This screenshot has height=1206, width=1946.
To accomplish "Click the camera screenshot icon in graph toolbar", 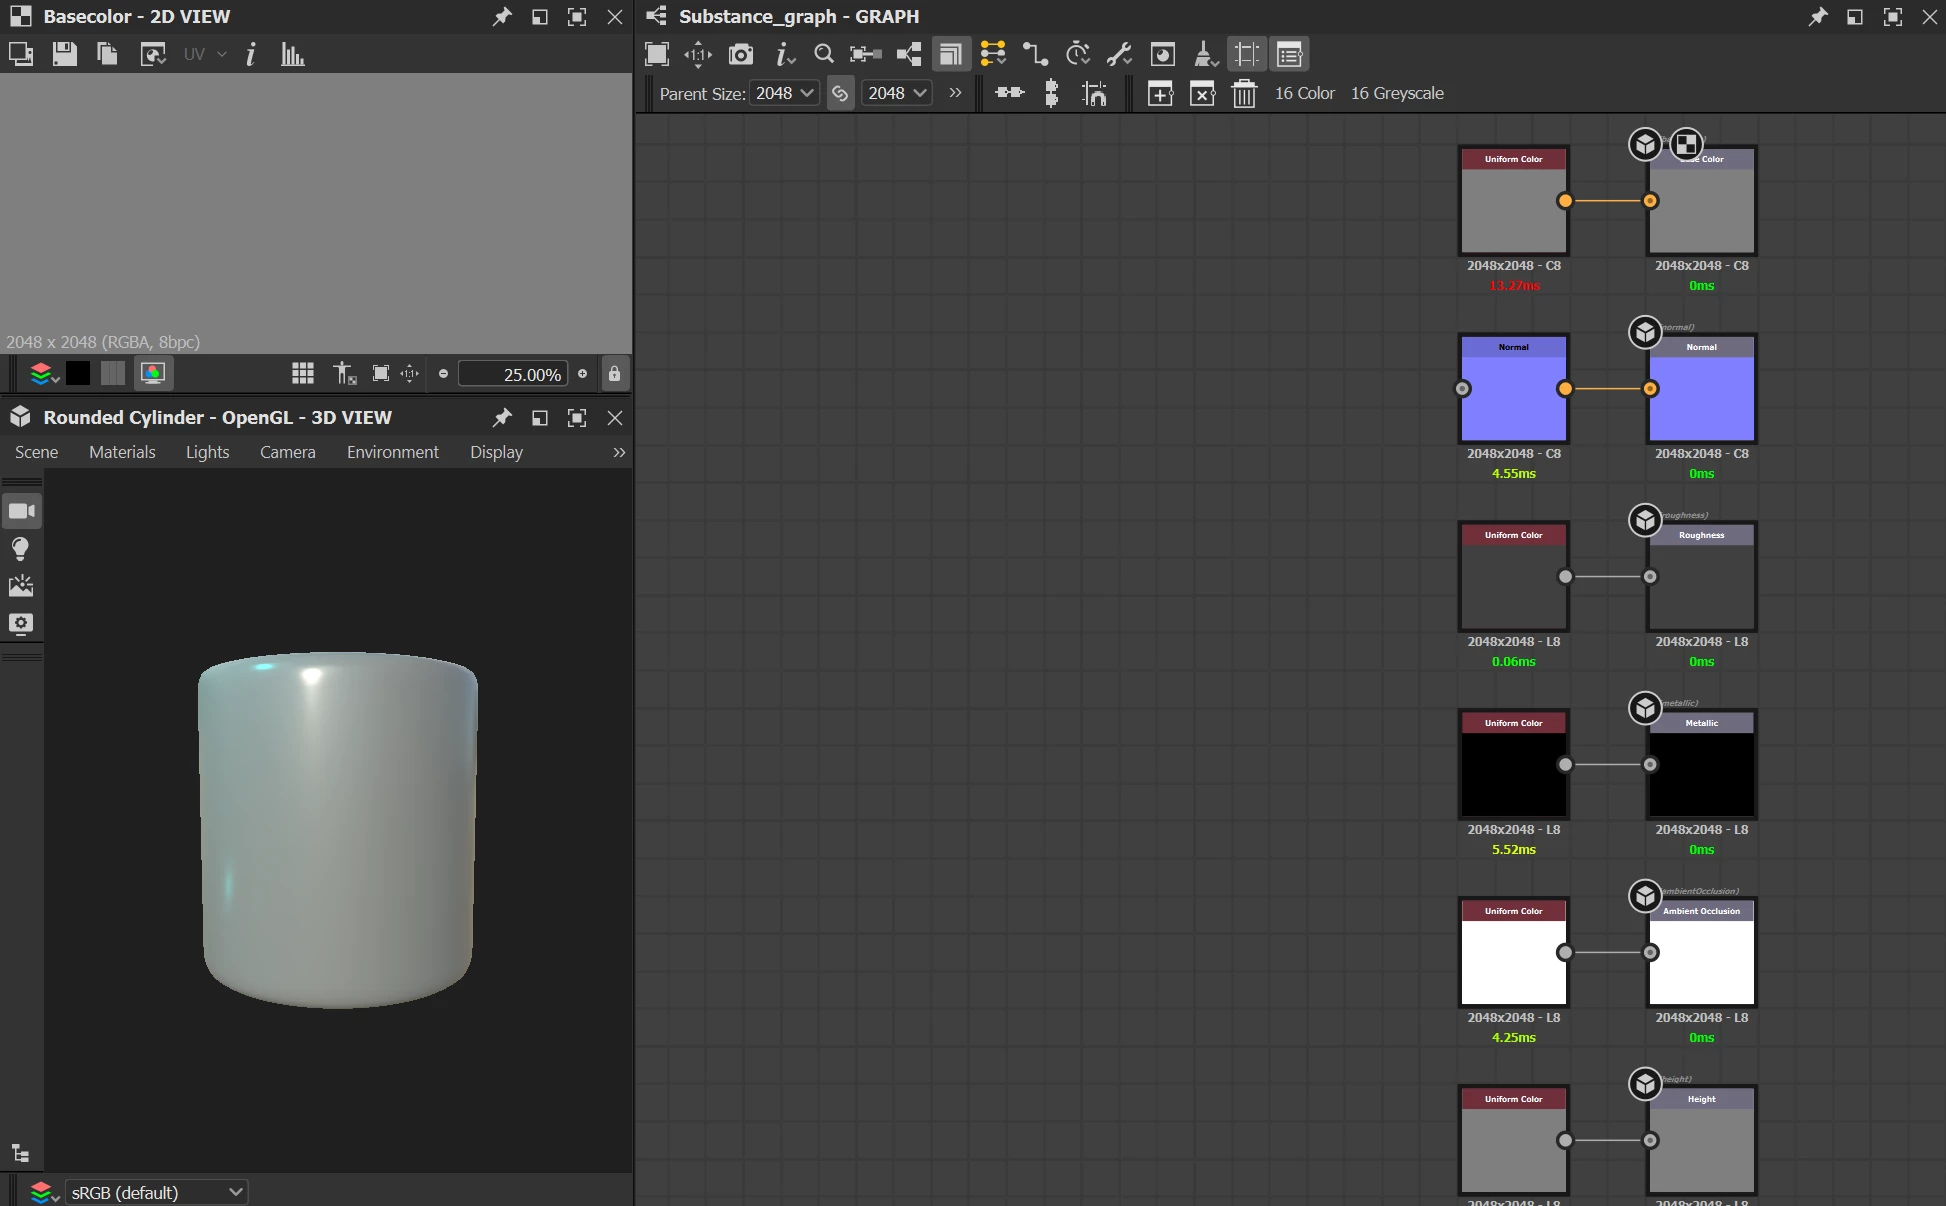I will [x=740, y=54].
